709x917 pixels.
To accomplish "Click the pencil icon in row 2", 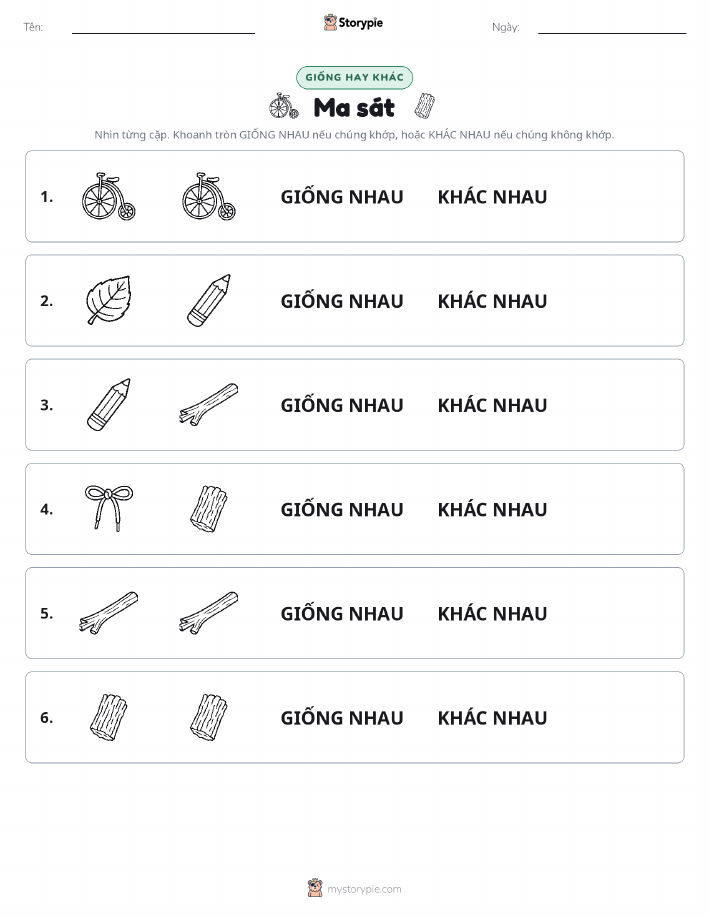I will click(x=209, y=300).
